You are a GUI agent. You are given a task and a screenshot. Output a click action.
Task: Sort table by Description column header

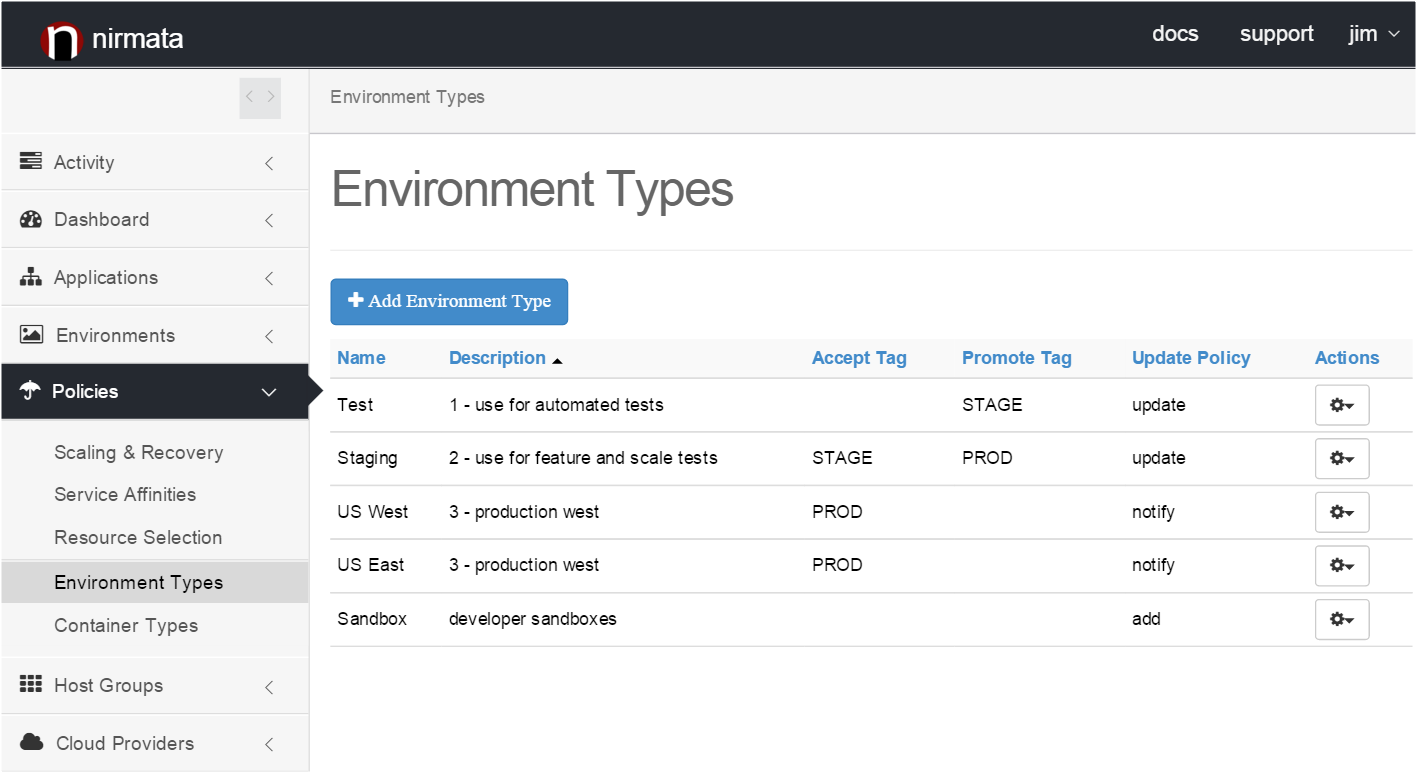click(x=497, y=358)
